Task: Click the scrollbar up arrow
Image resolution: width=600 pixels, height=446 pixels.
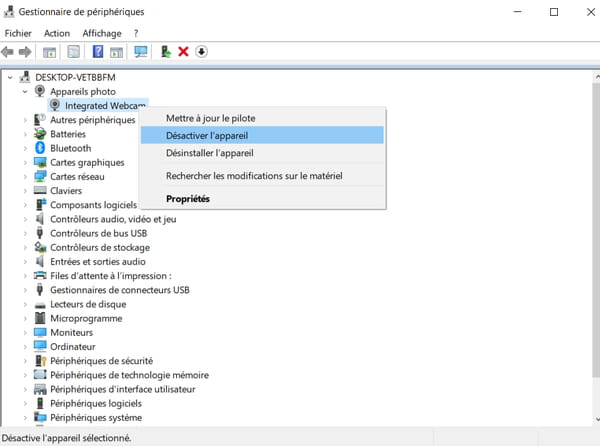Action: 597,77
